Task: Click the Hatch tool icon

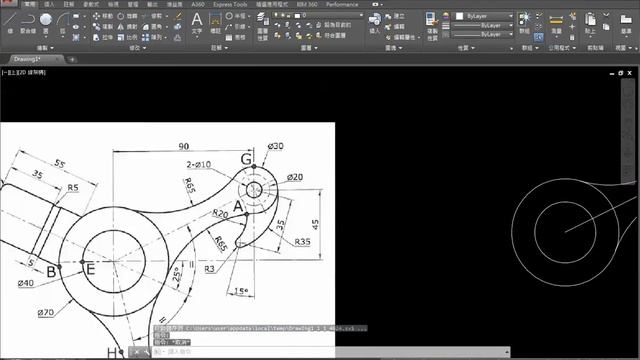Action: [x=76, y=38]
